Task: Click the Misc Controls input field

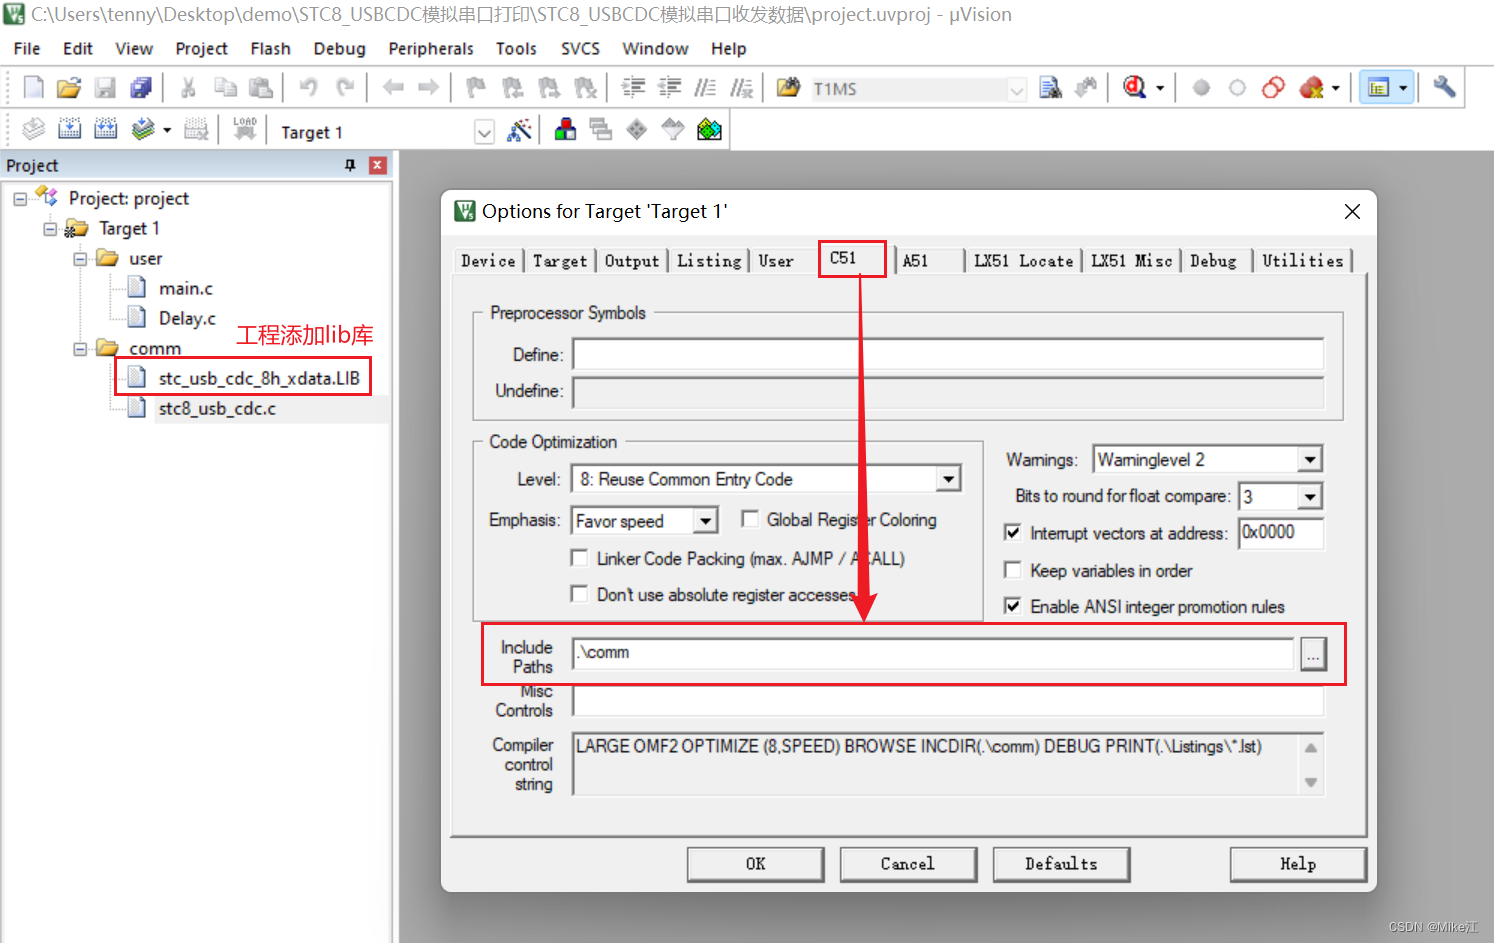Action: 947,701
